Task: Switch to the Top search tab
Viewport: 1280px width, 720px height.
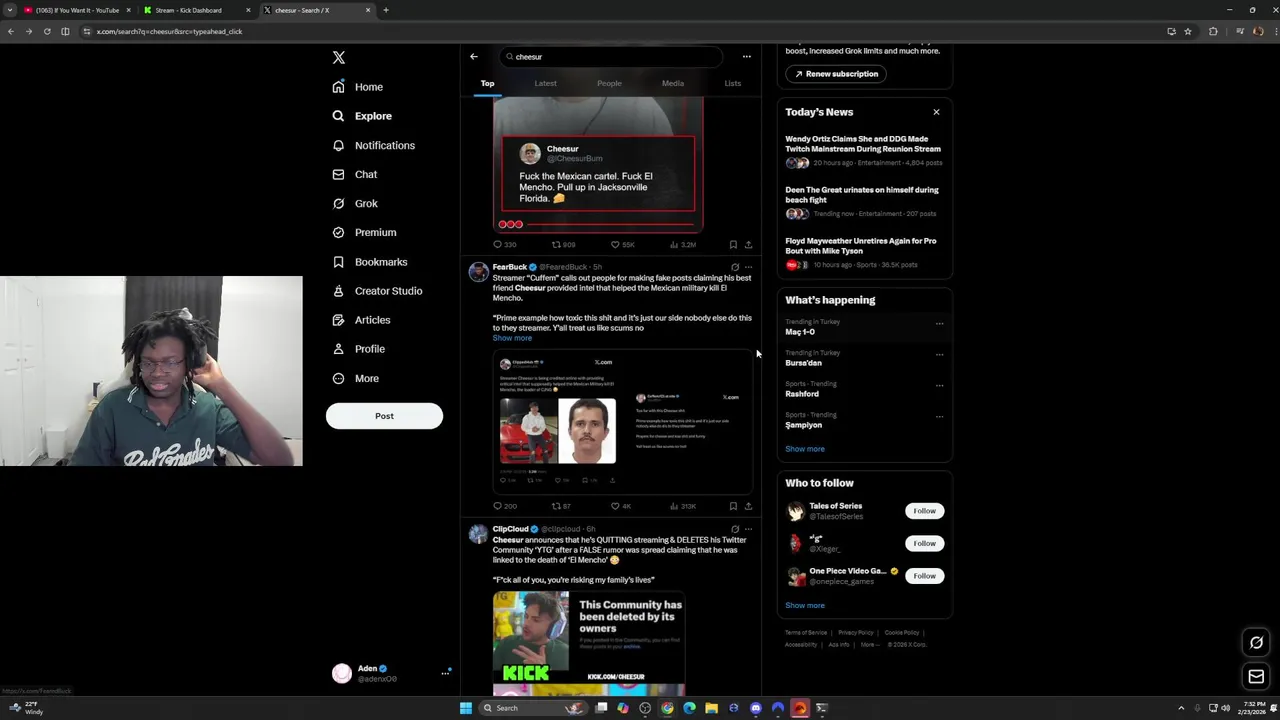Action: [x=487, y=83]
